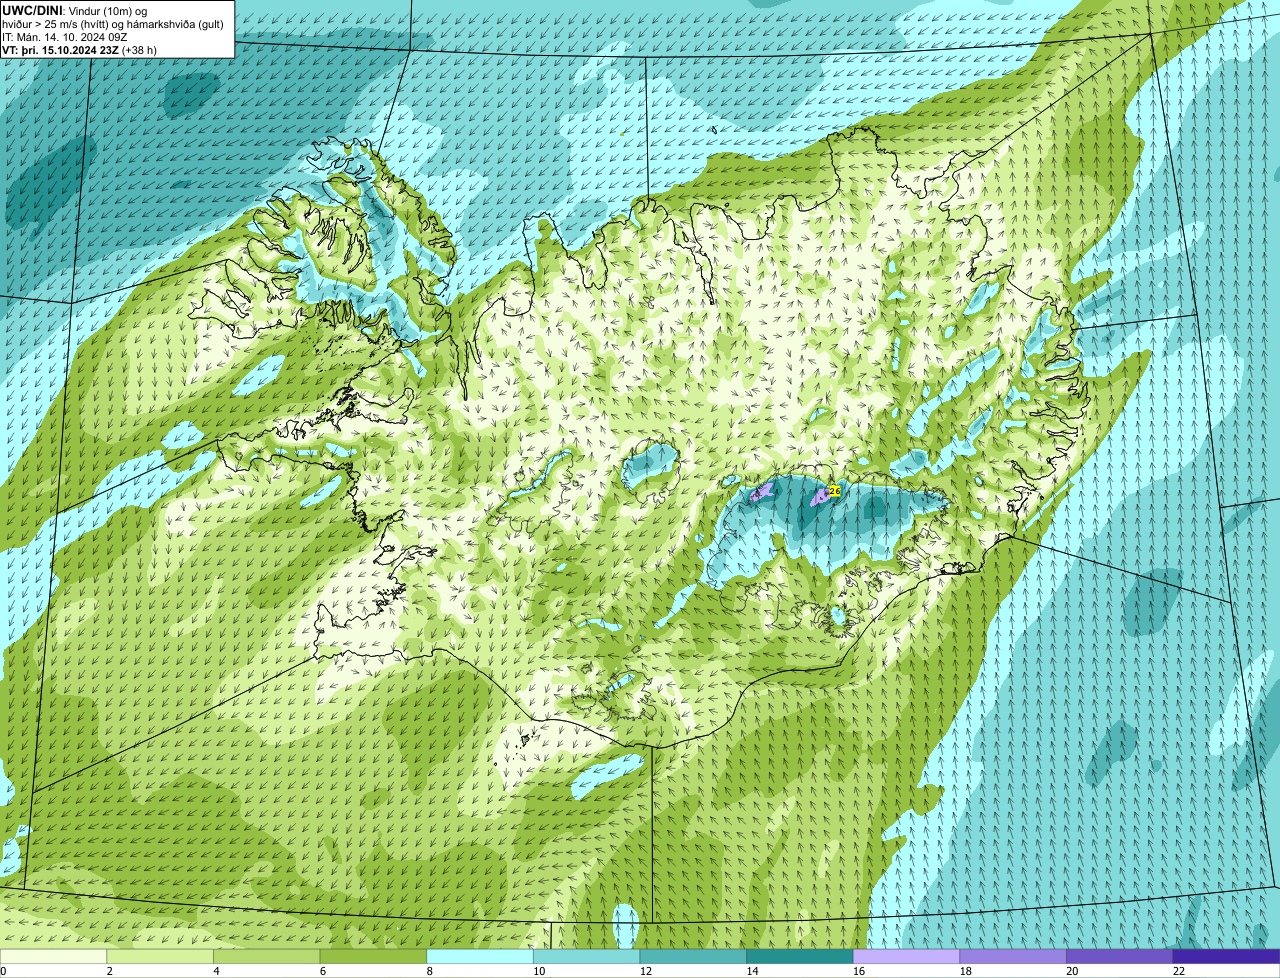Screen dimensions: 1280x978
Task: Click the legend value label 10
Action: tap(538, 971)
